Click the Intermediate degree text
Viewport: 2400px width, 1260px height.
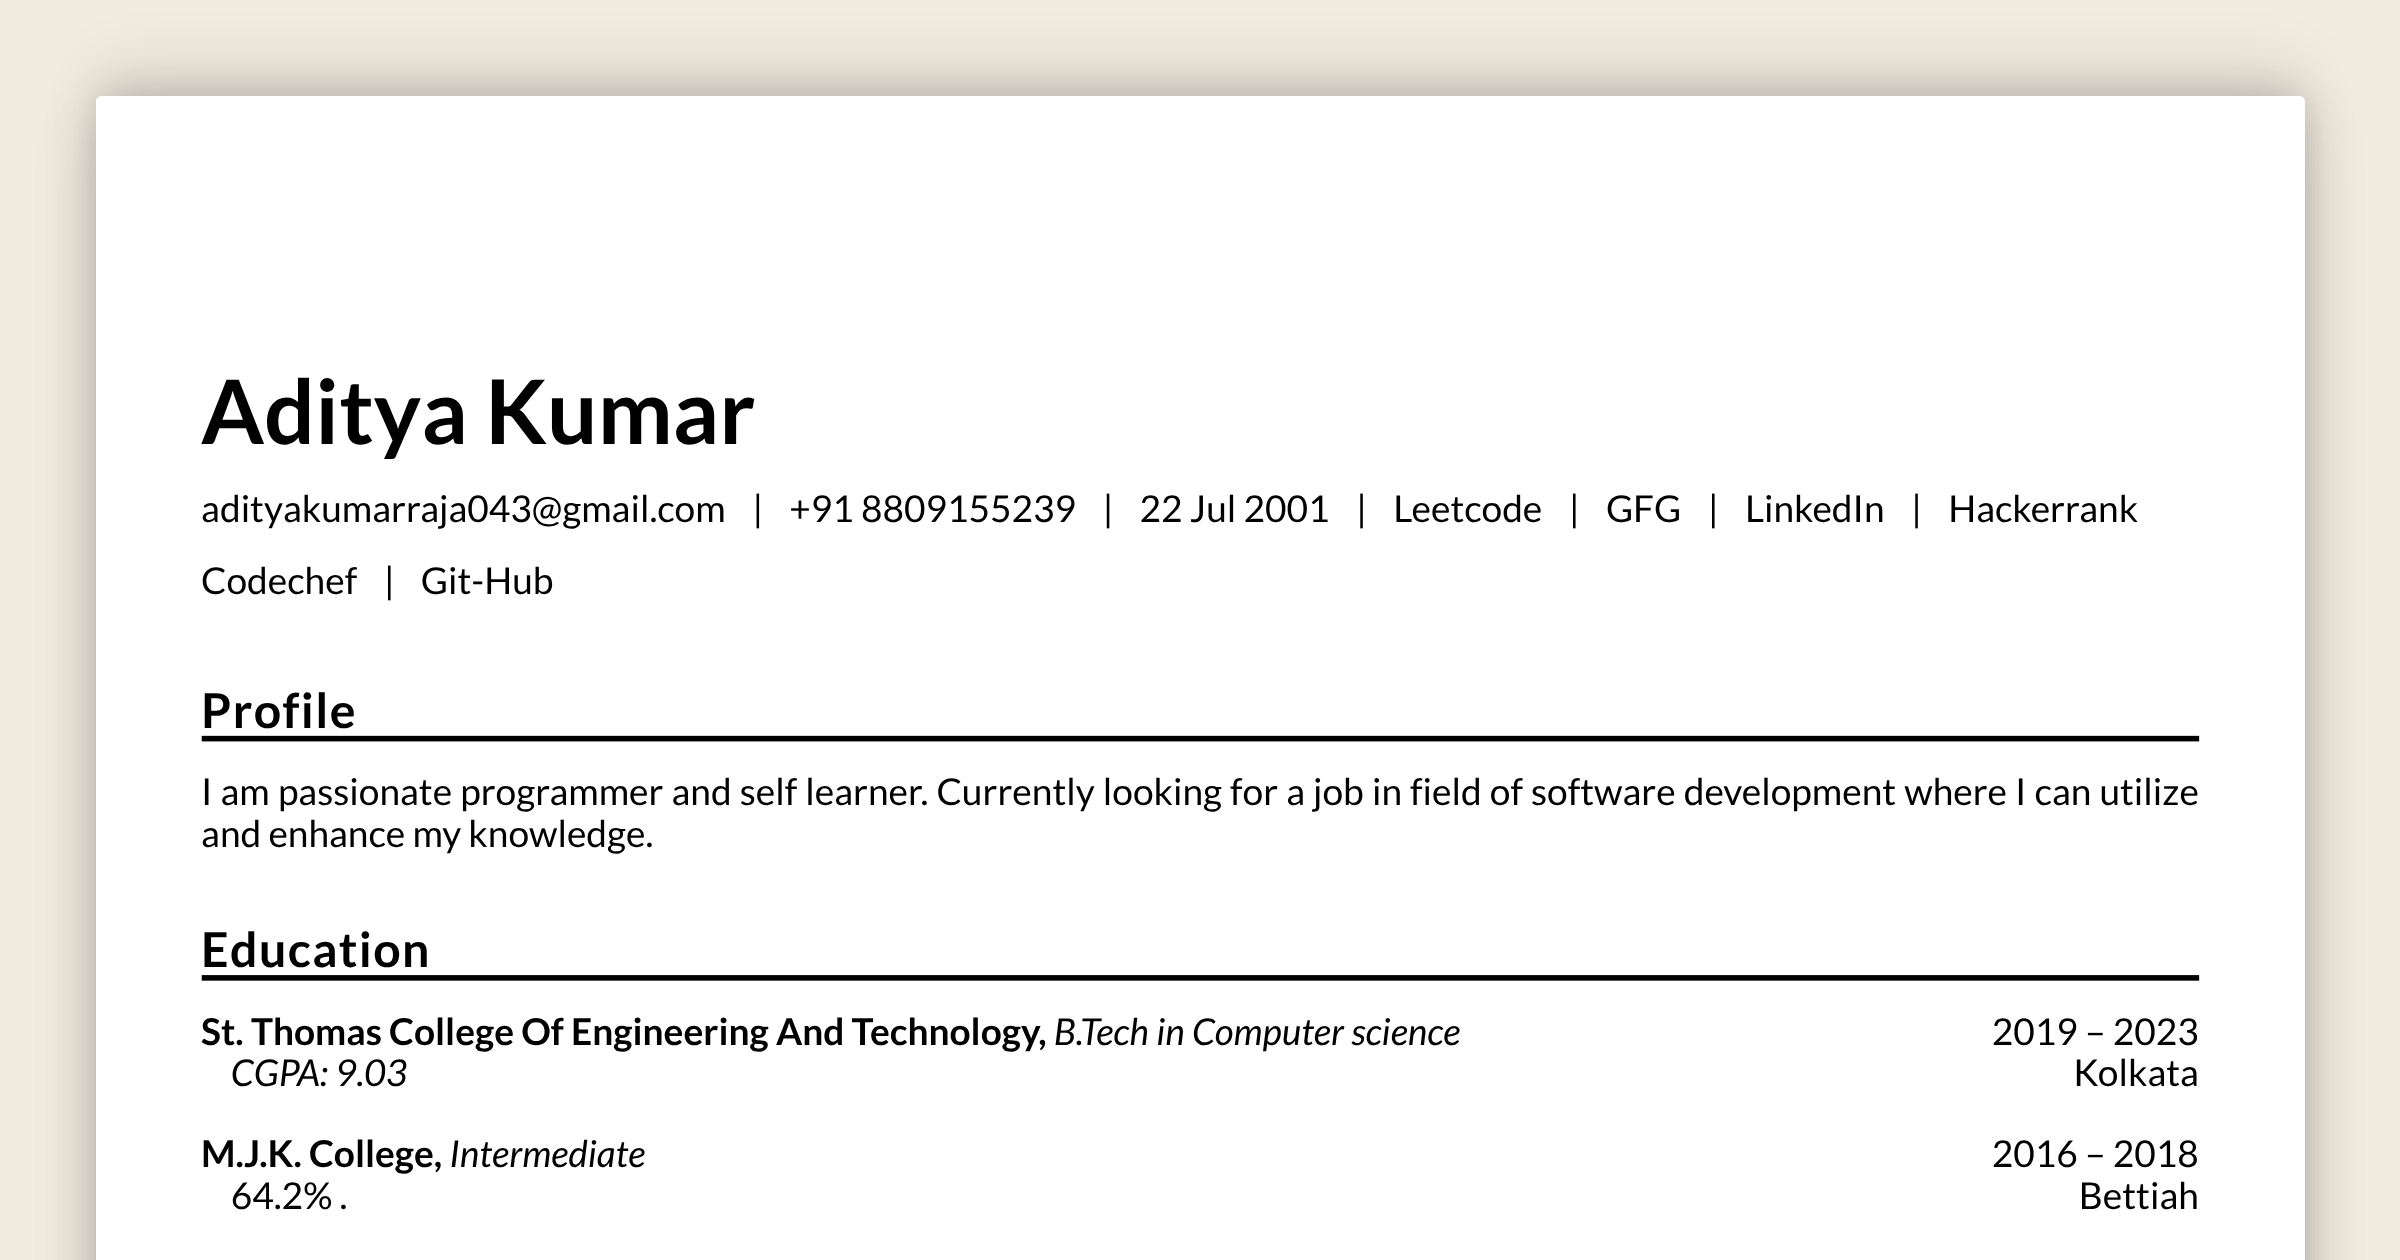coord(547,1155)
